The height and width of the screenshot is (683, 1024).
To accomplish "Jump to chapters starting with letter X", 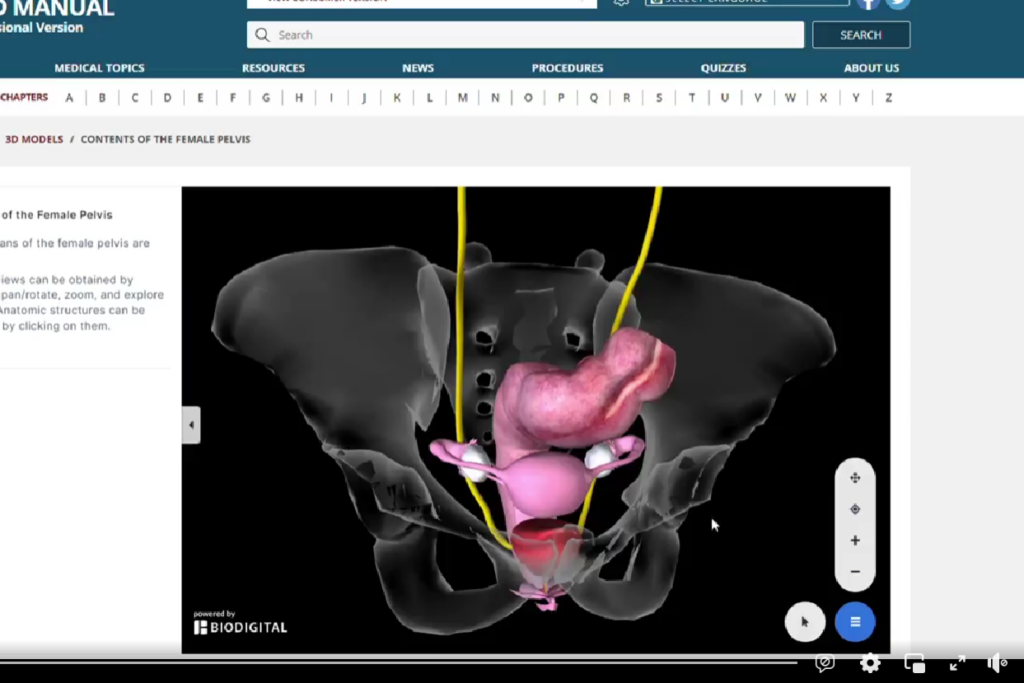I will click(823, 98).
